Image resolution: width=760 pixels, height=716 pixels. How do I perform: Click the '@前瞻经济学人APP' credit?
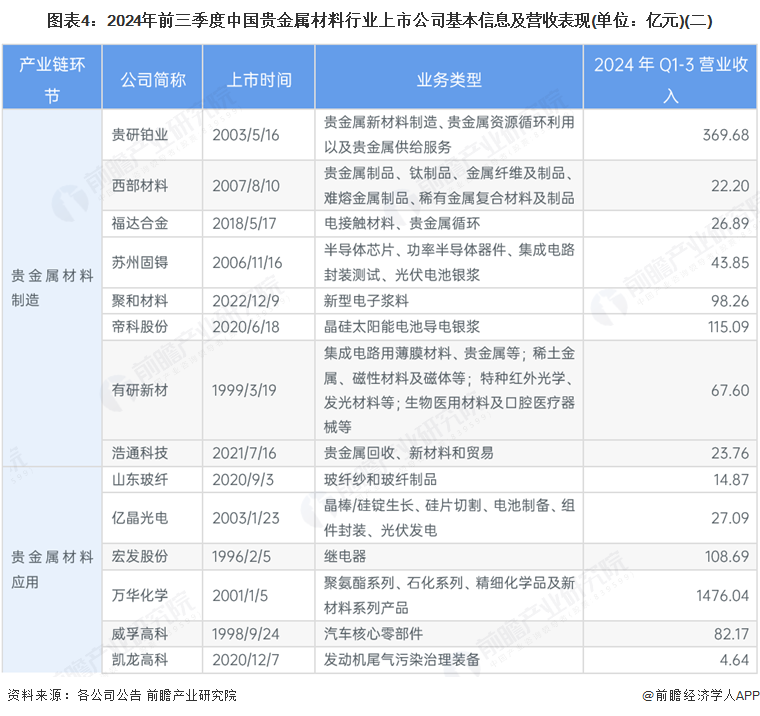[701, 696]
